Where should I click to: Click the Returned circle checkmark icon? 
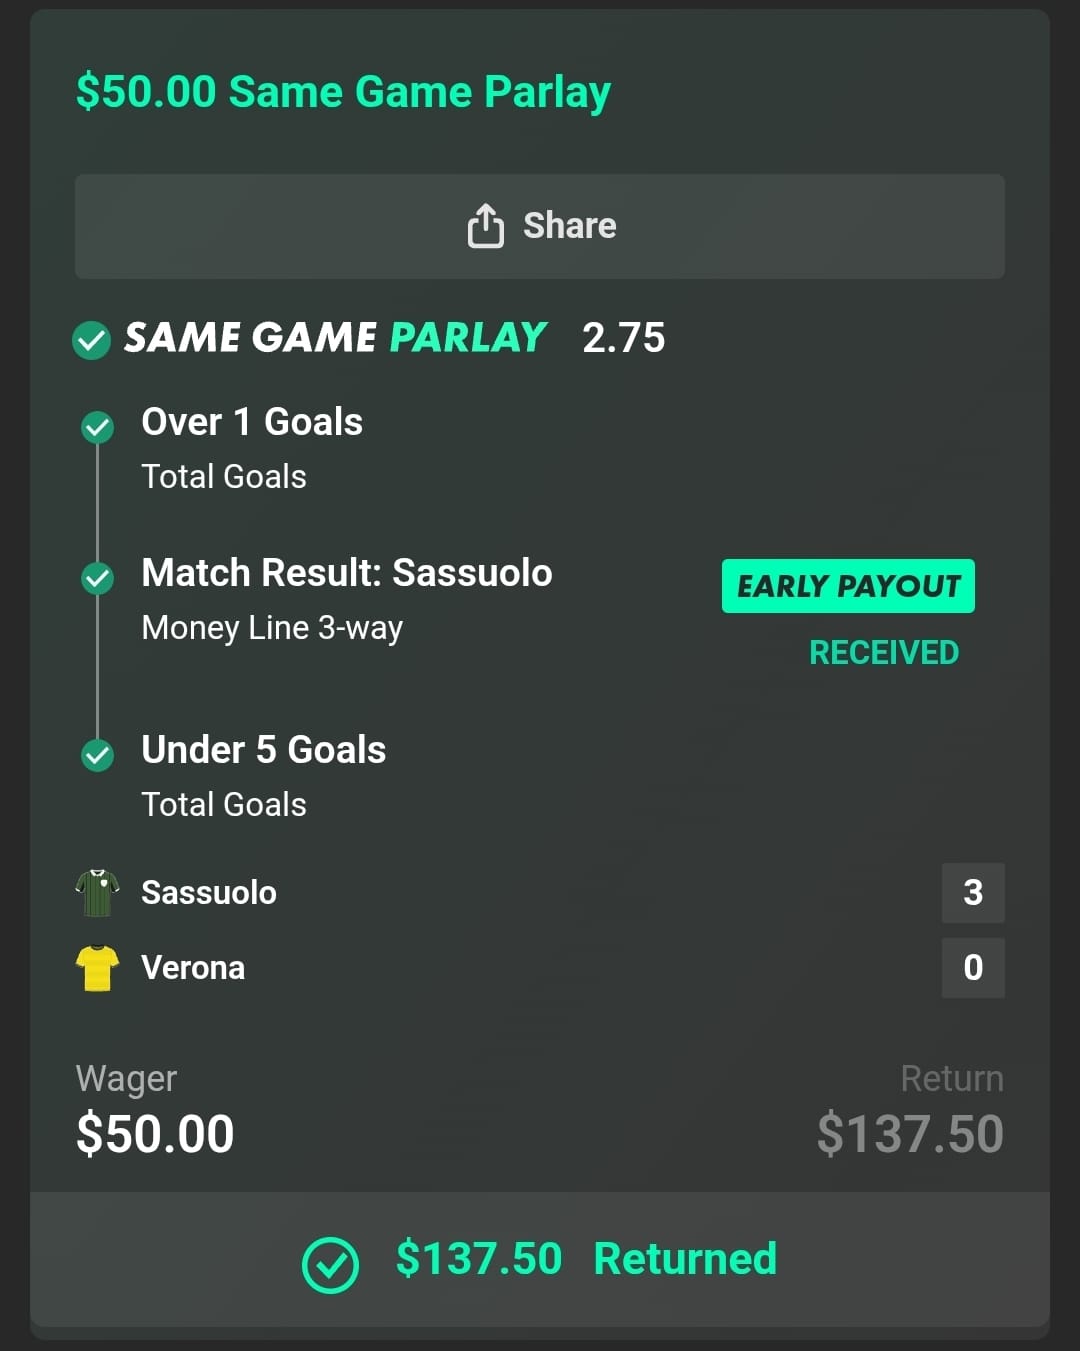(330, 1265)
